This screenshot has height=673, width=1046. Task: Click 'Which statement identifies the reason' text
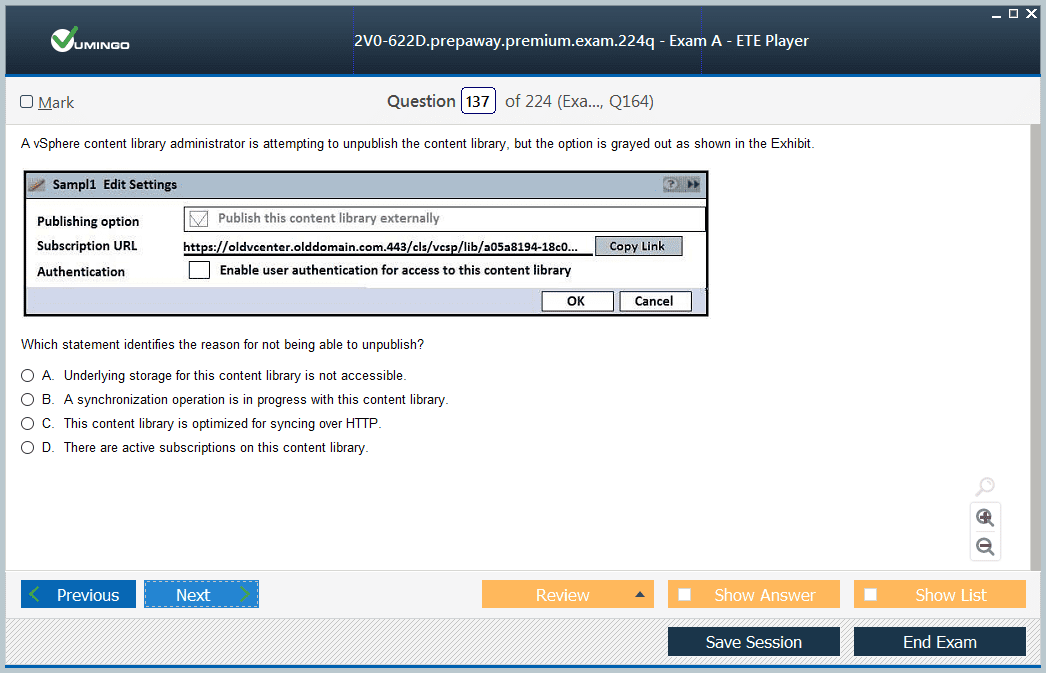(222, 345)
